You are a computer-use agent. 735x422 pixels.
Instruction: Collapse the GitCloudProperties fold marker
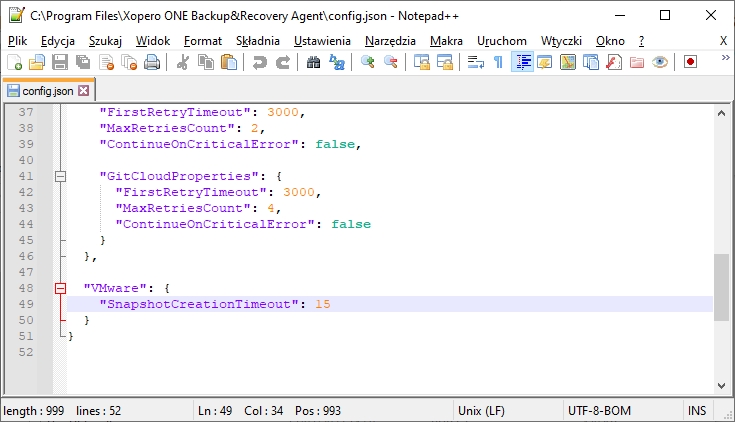coord(61,176)
